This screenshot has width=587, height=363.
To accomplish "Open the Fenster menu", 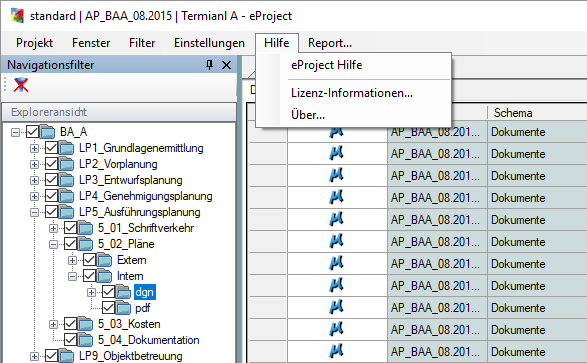I will (x=91, y=43).
